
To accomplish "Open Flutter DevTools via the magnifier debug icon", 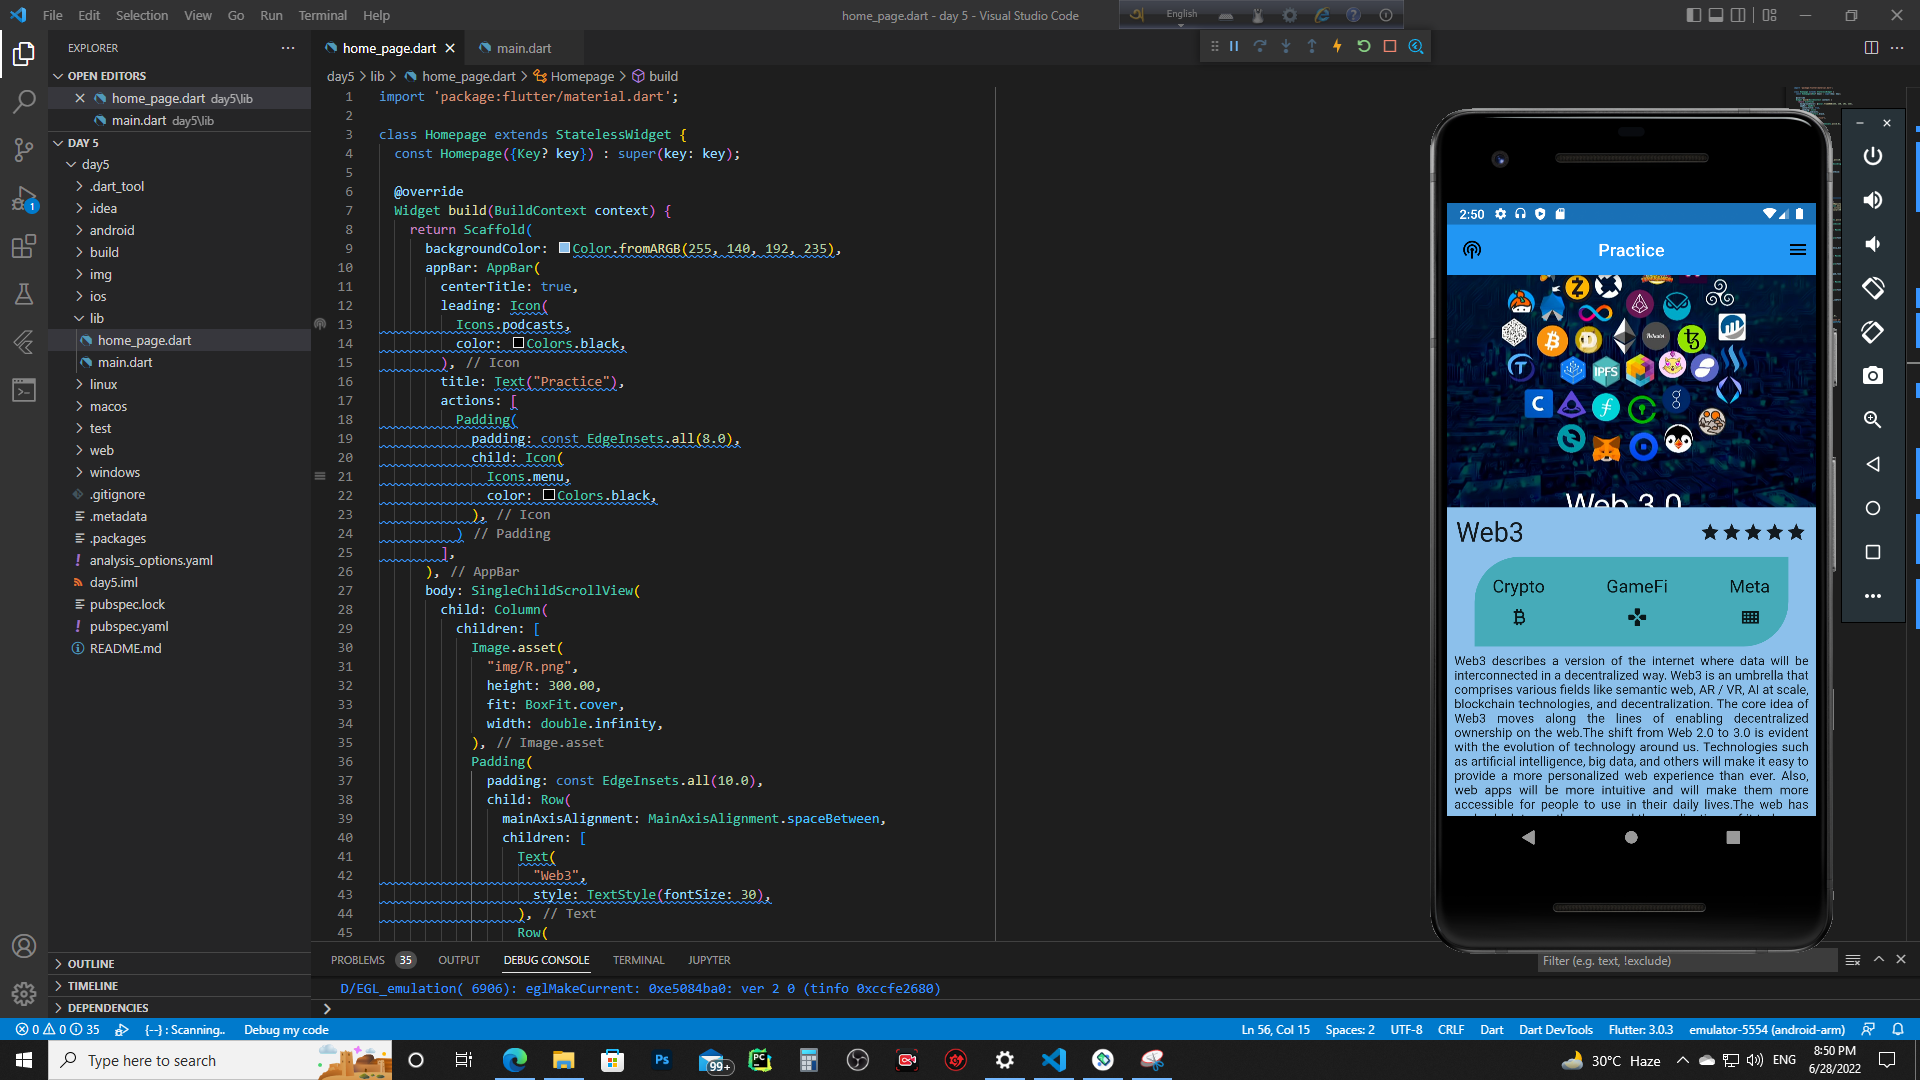I will tap(1415, 46).
